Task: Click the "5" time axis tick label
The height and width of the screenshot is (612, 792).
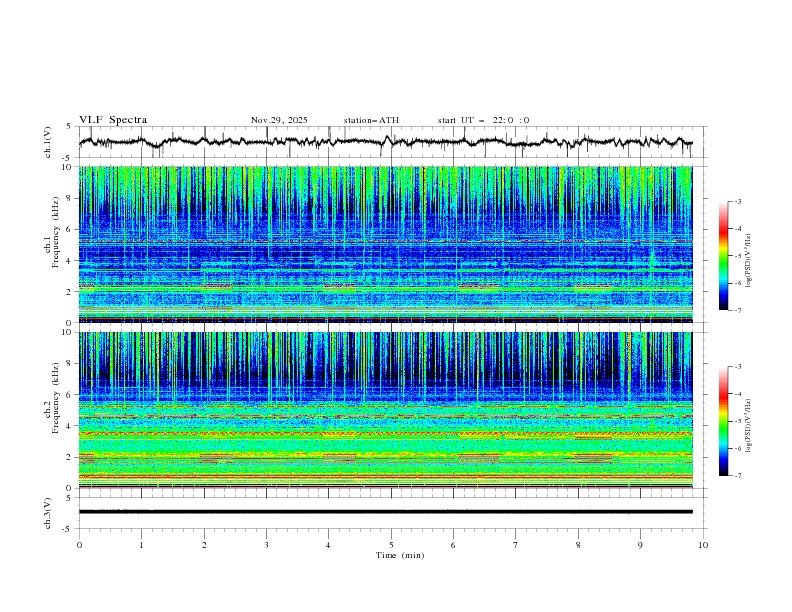Action: pos(391,545)
